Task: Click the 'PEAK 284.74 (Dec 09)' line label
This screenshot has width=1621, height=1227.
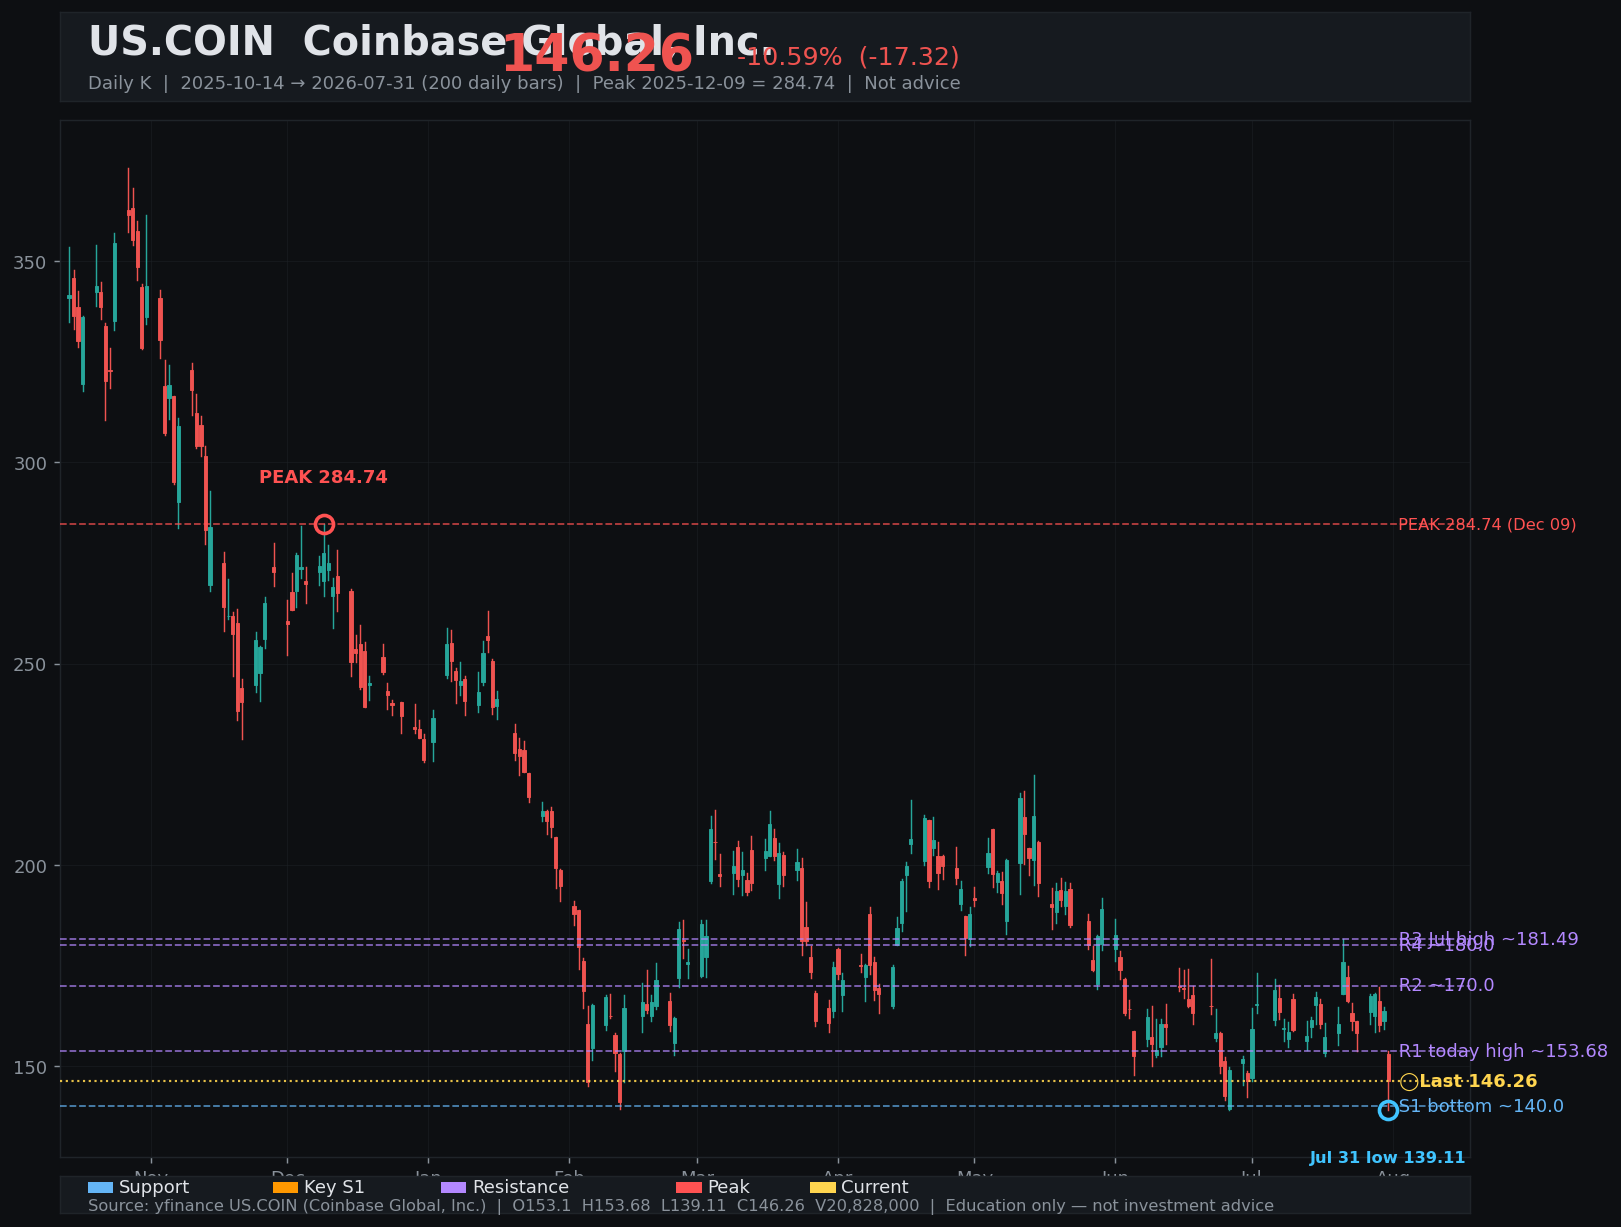Action: click(x=1487, y=525)
